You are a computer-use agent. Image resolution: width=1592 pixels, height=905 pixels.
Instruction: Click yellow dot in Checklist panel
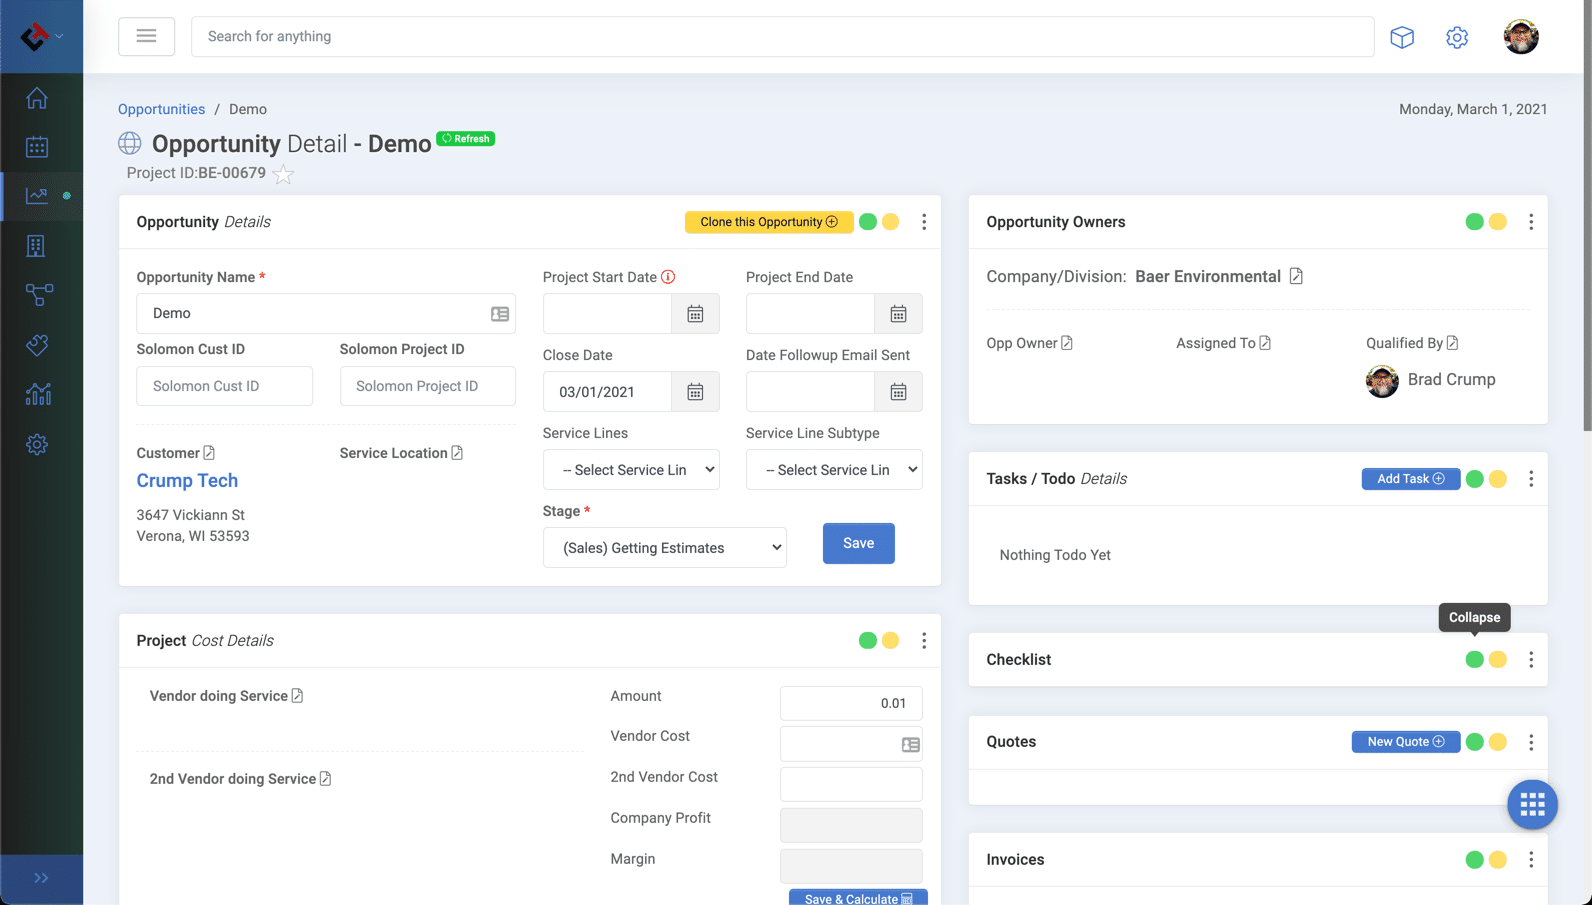click(1498, 660)
